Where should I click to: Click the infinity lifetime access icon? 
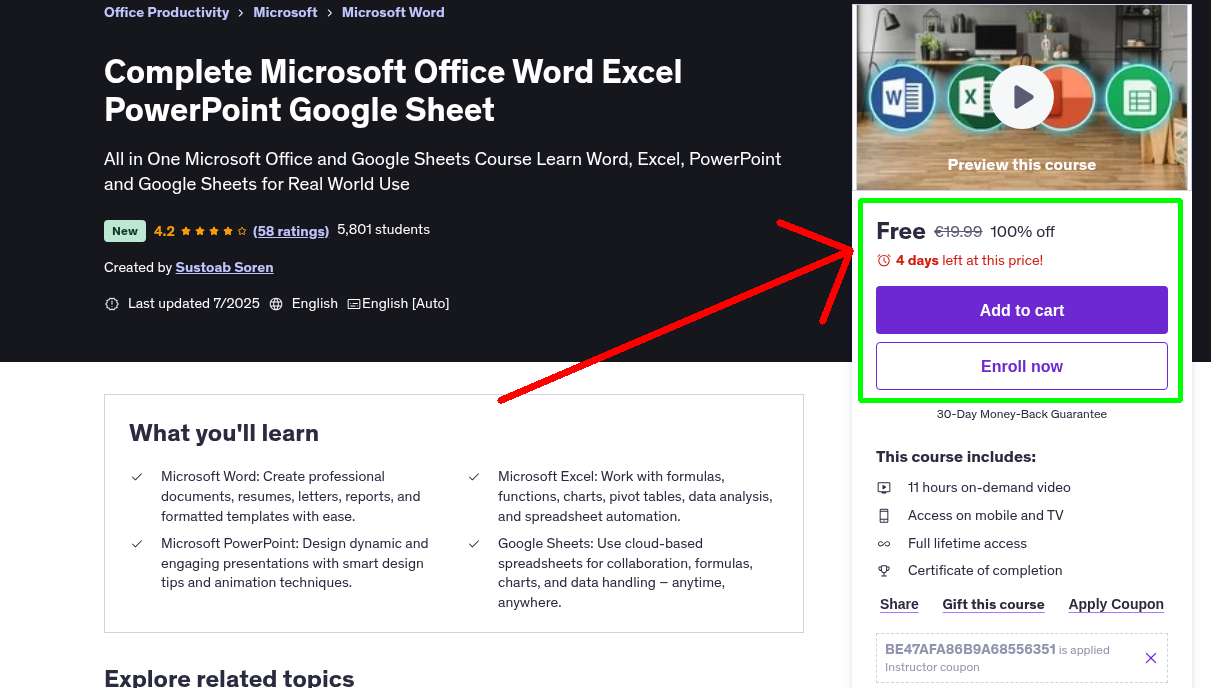click(884, 544)
